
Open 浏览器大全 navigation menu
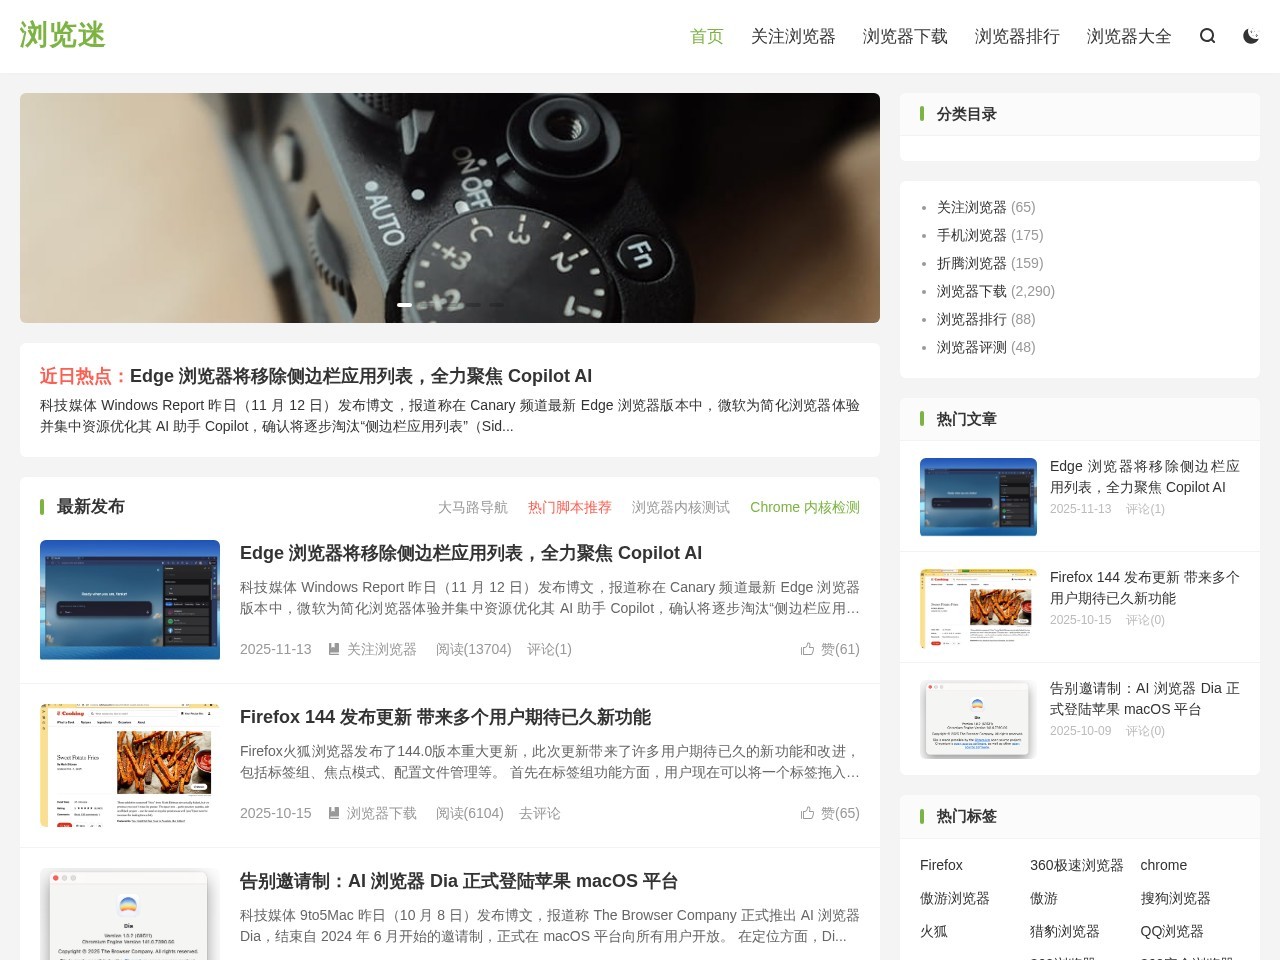click(x=1129, y=36)
